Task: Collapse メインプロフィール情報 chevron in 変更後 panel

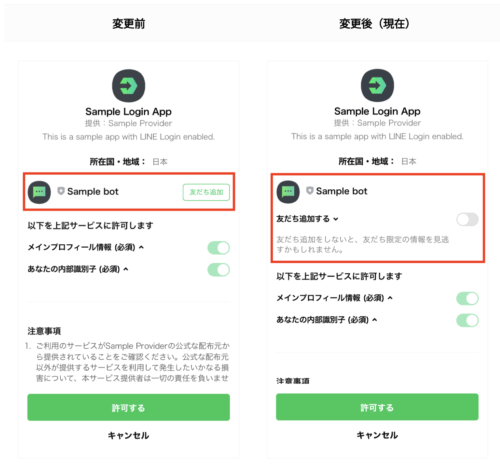Action: click(390, 298)
